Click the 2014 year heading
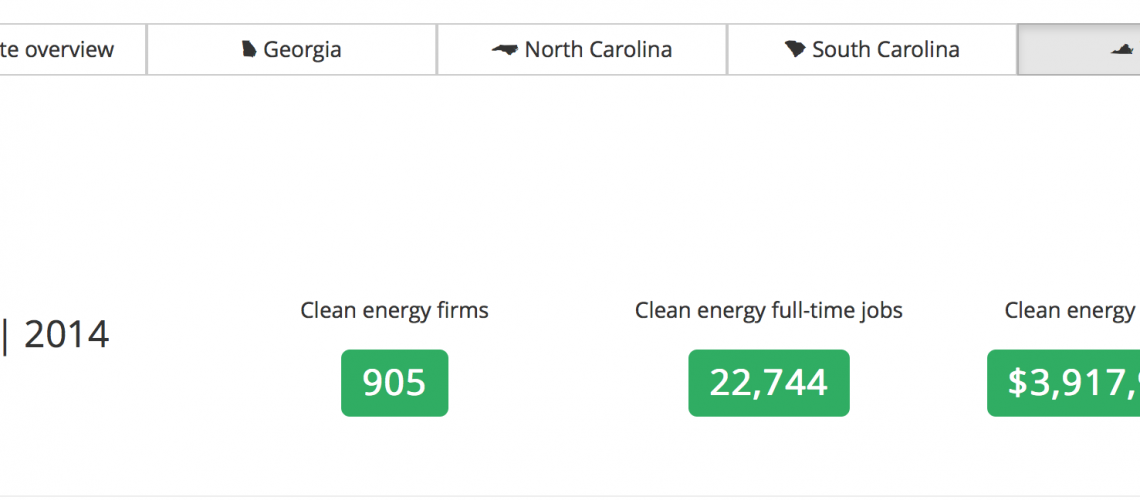The height and width of the screenshot is (500, 1140). tap(66, 335)
